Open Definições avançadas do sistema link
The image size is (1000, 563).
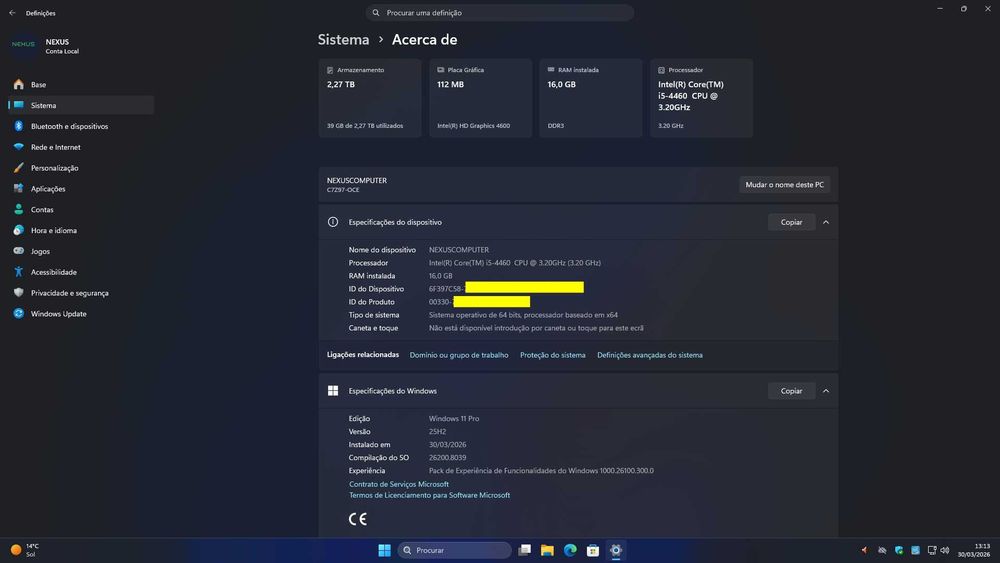pyautogui.click(x=650, y=355)
